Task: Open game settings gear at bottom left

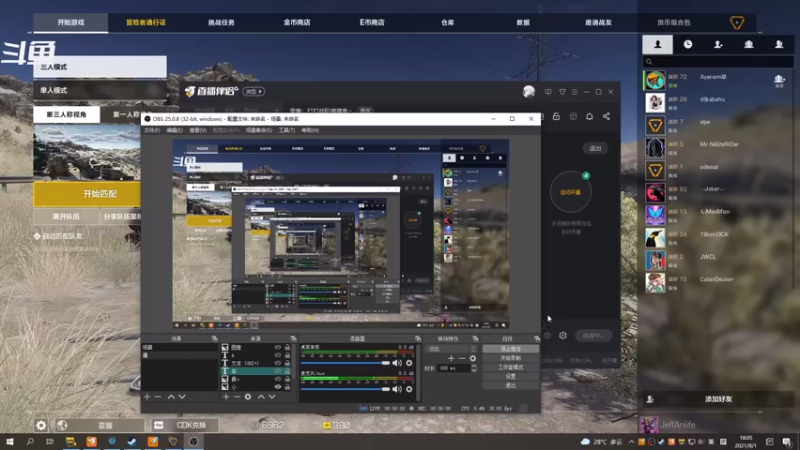Action: (41, 425)
